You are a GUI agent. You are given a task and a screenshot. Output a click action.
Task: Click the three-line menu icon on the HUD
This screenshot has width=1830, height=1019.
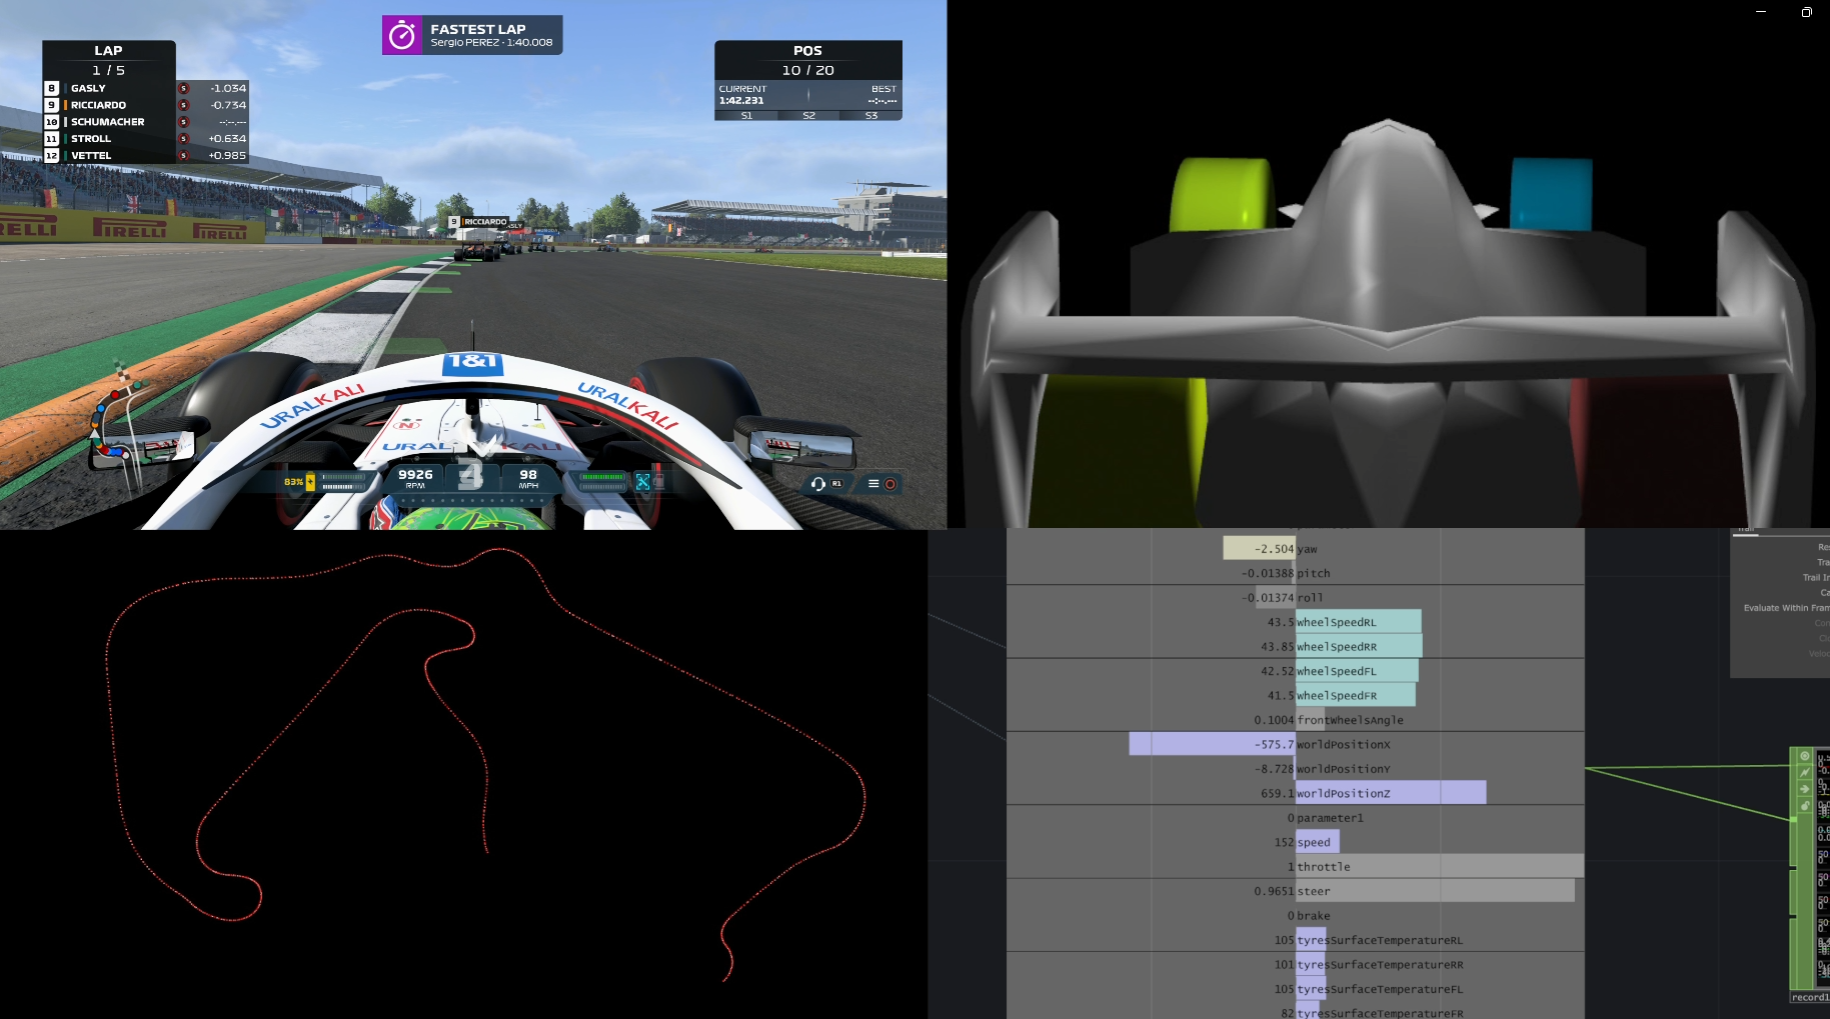click(873, 484)
